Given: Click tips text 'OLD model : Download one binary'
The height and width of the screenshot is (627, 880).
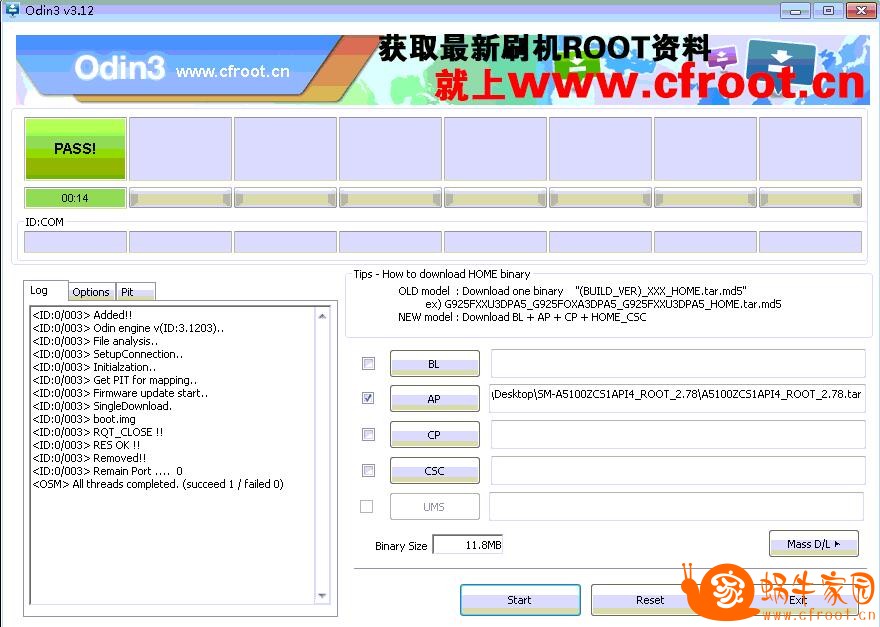Looking at the screenshot, I should pyautogui.click(x=480, y=291).
